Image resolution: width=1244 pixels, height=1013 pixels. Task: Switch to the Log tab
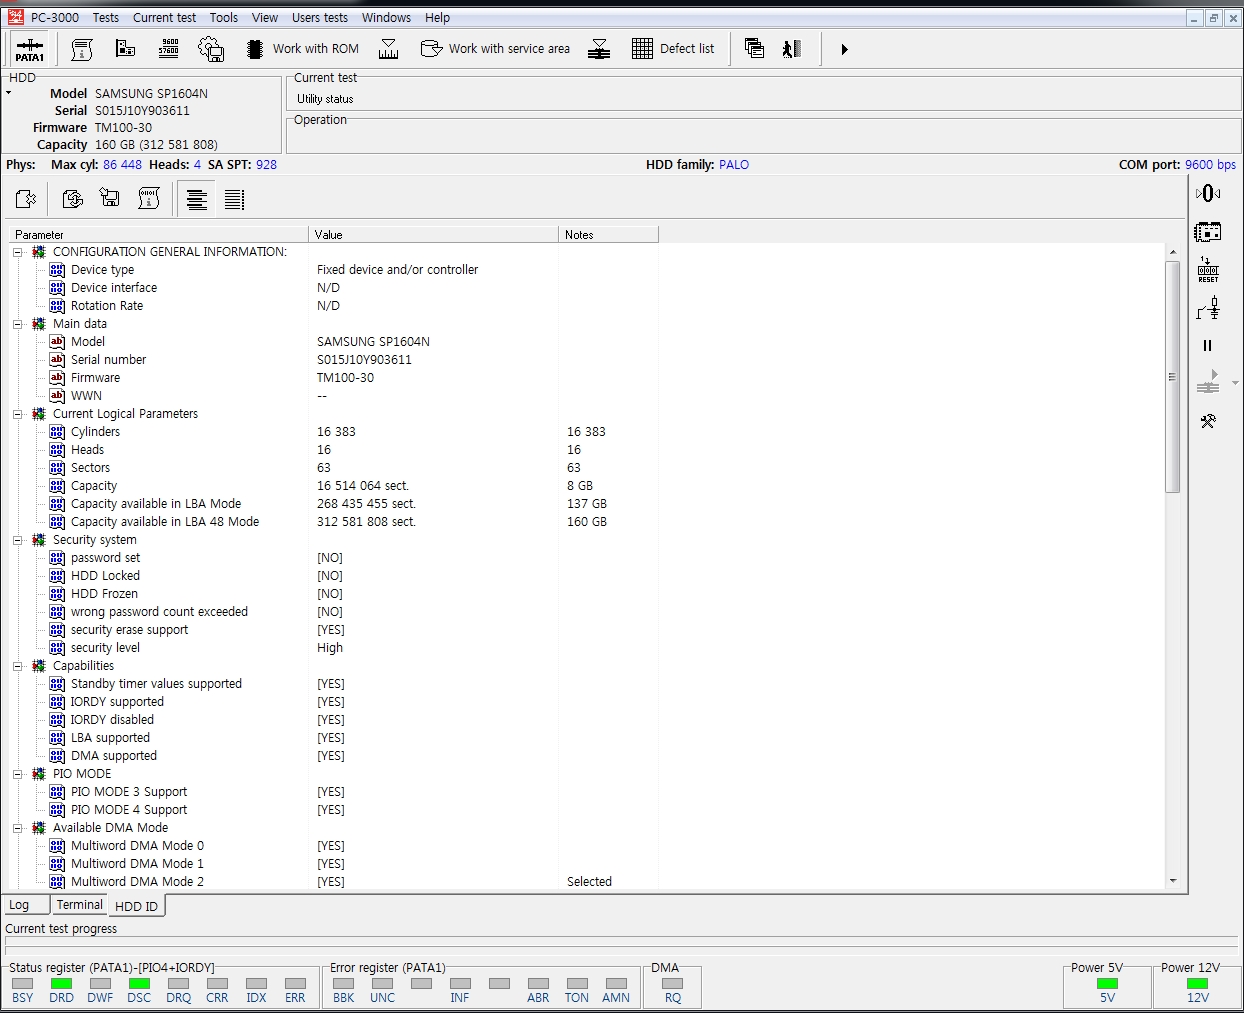(20, 905)
